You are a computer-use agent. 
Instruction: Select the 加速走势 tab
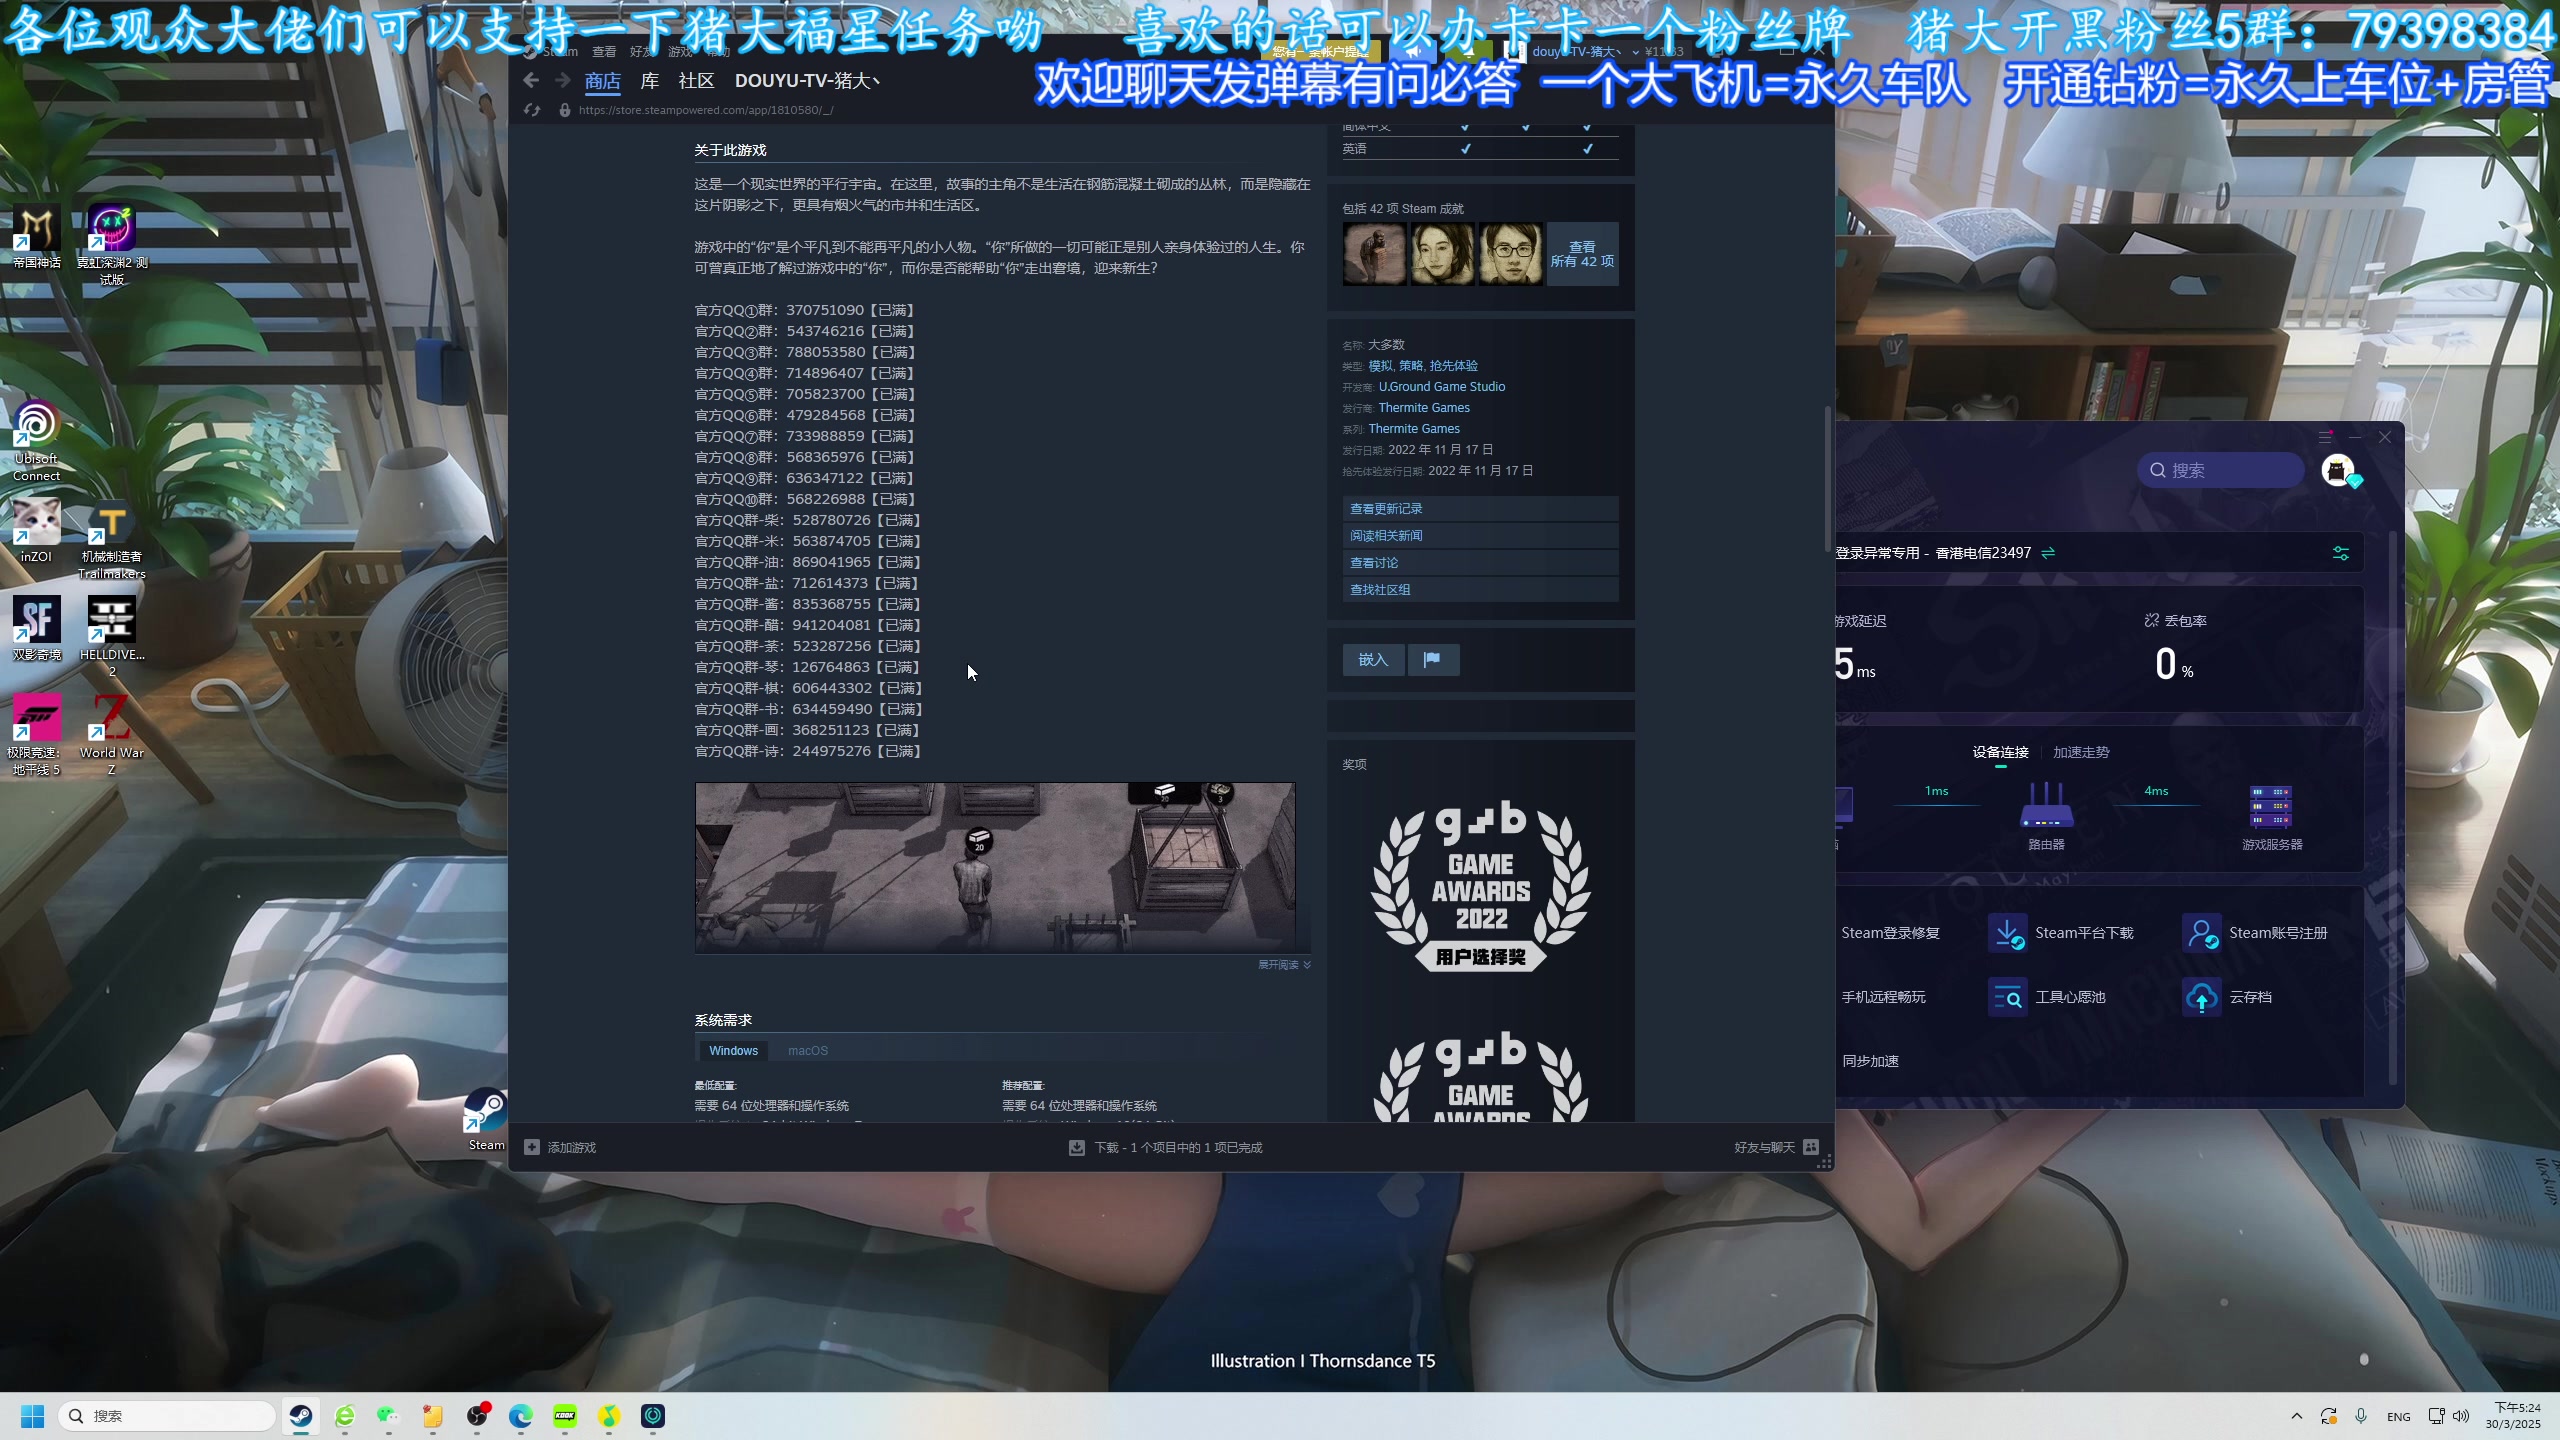point(2081,753)
